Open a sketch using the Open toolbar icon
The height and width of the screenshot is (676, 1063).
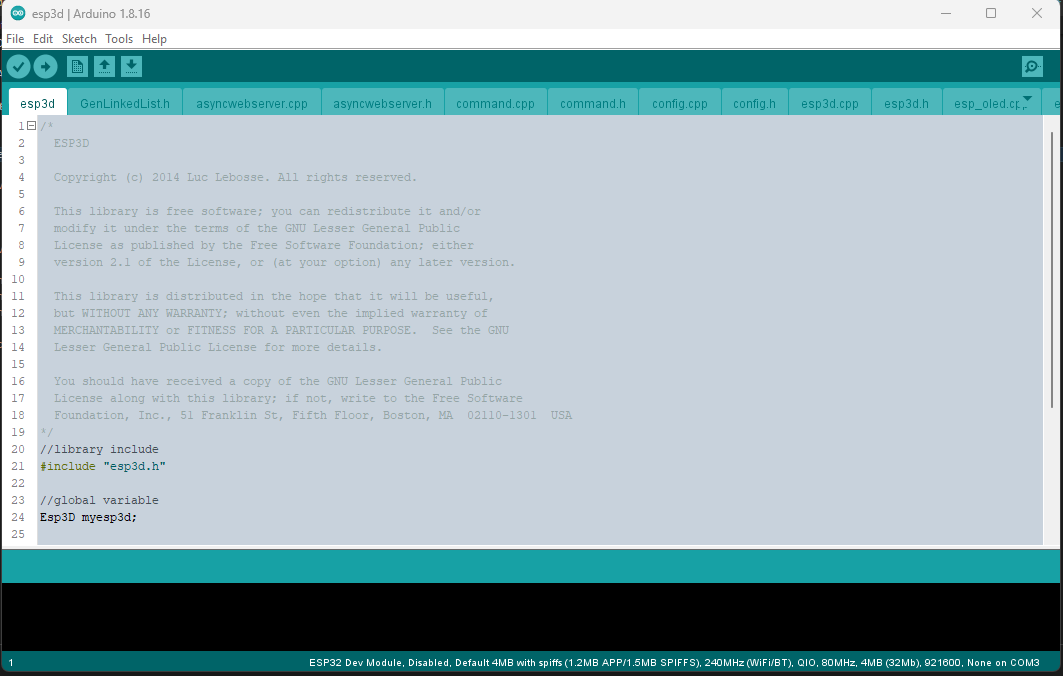pyautogui.click(x=105, y=66)
